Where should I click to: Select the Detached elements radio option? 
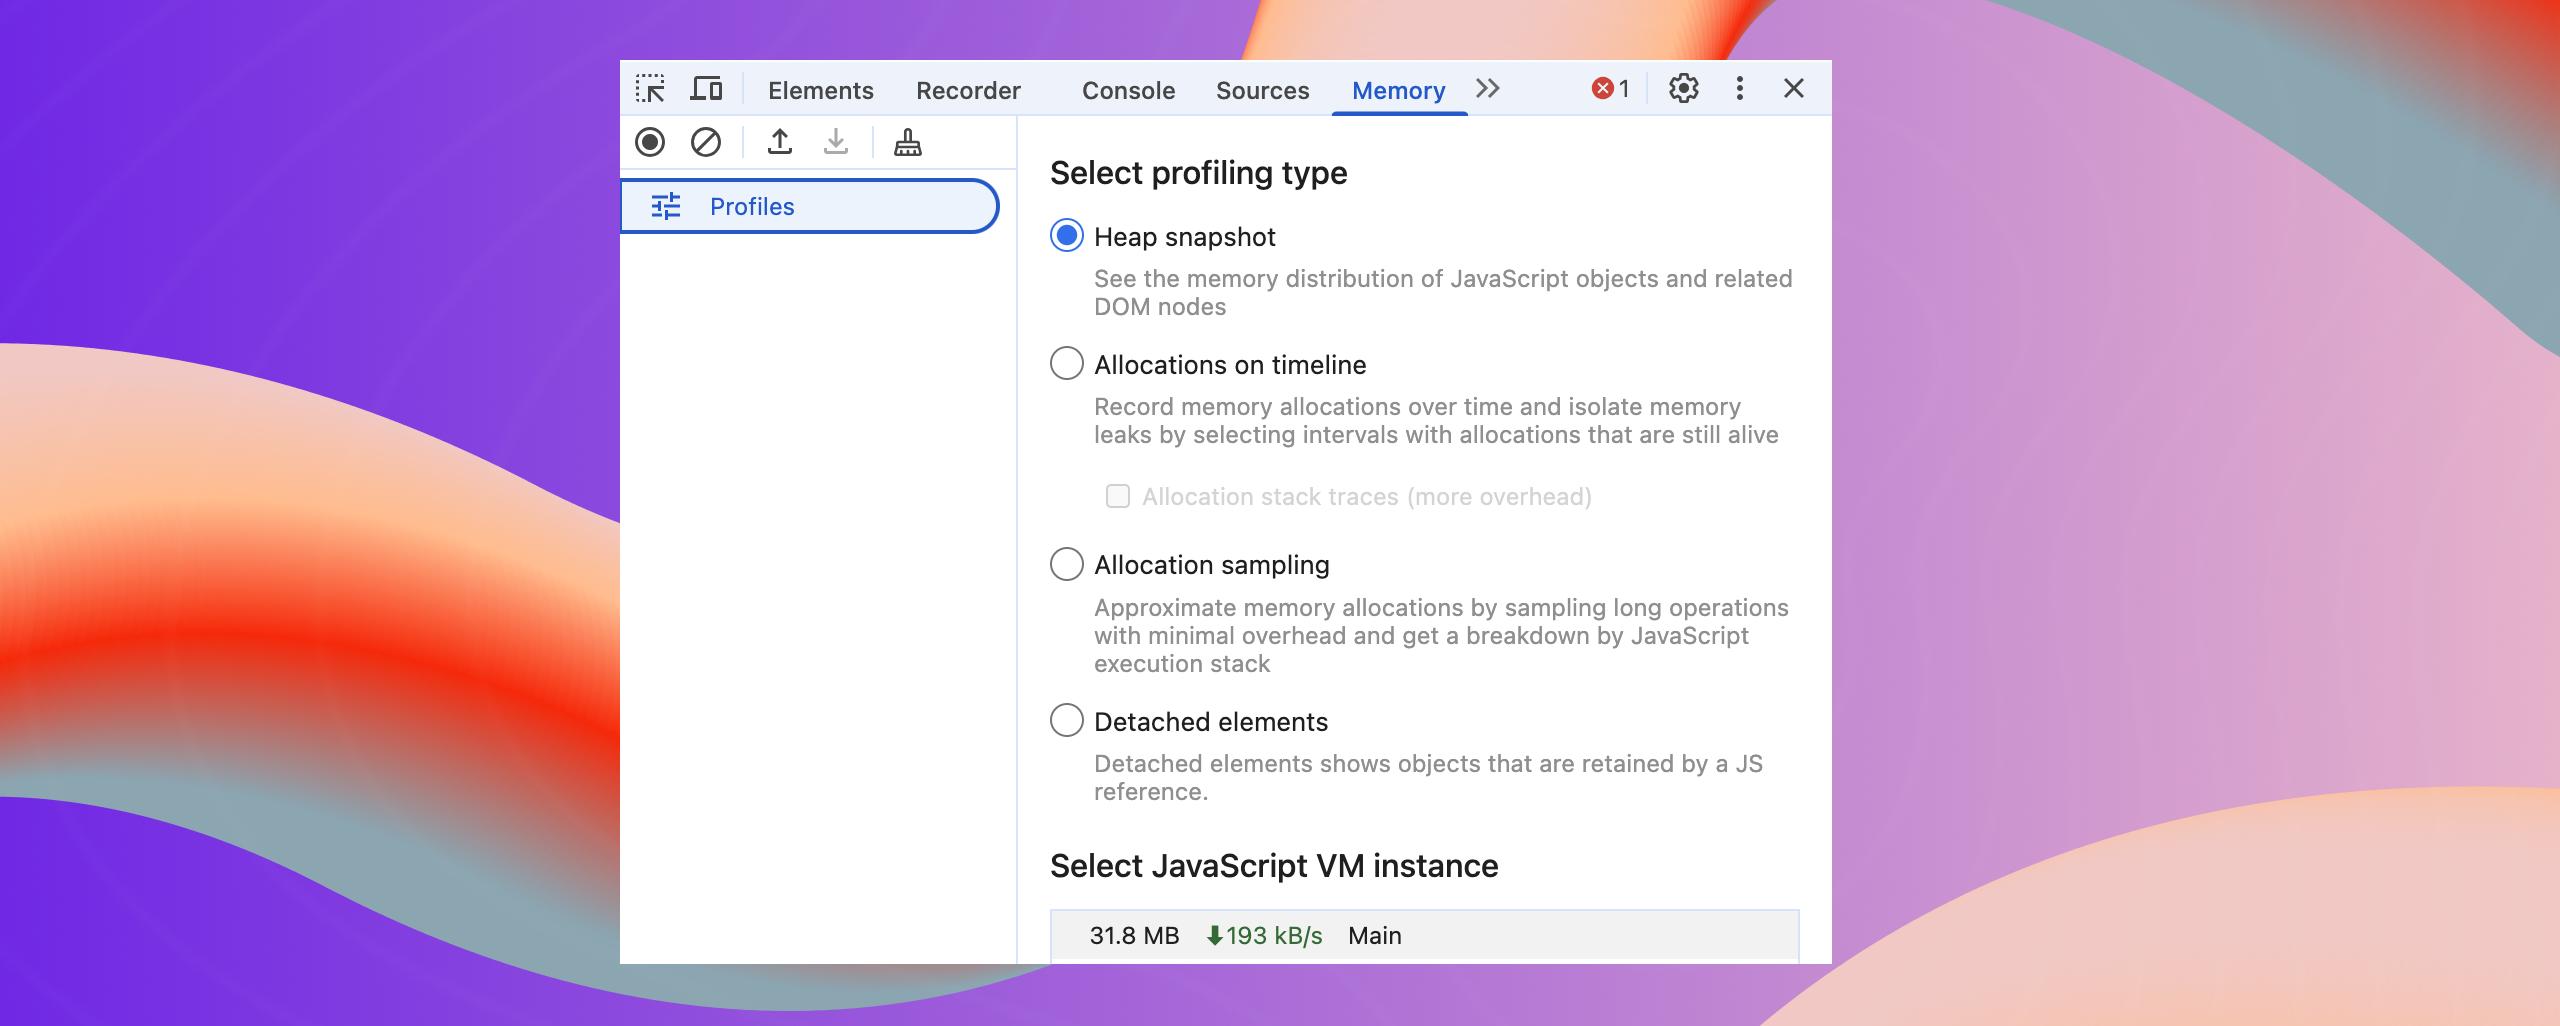tap(1067, 721)
